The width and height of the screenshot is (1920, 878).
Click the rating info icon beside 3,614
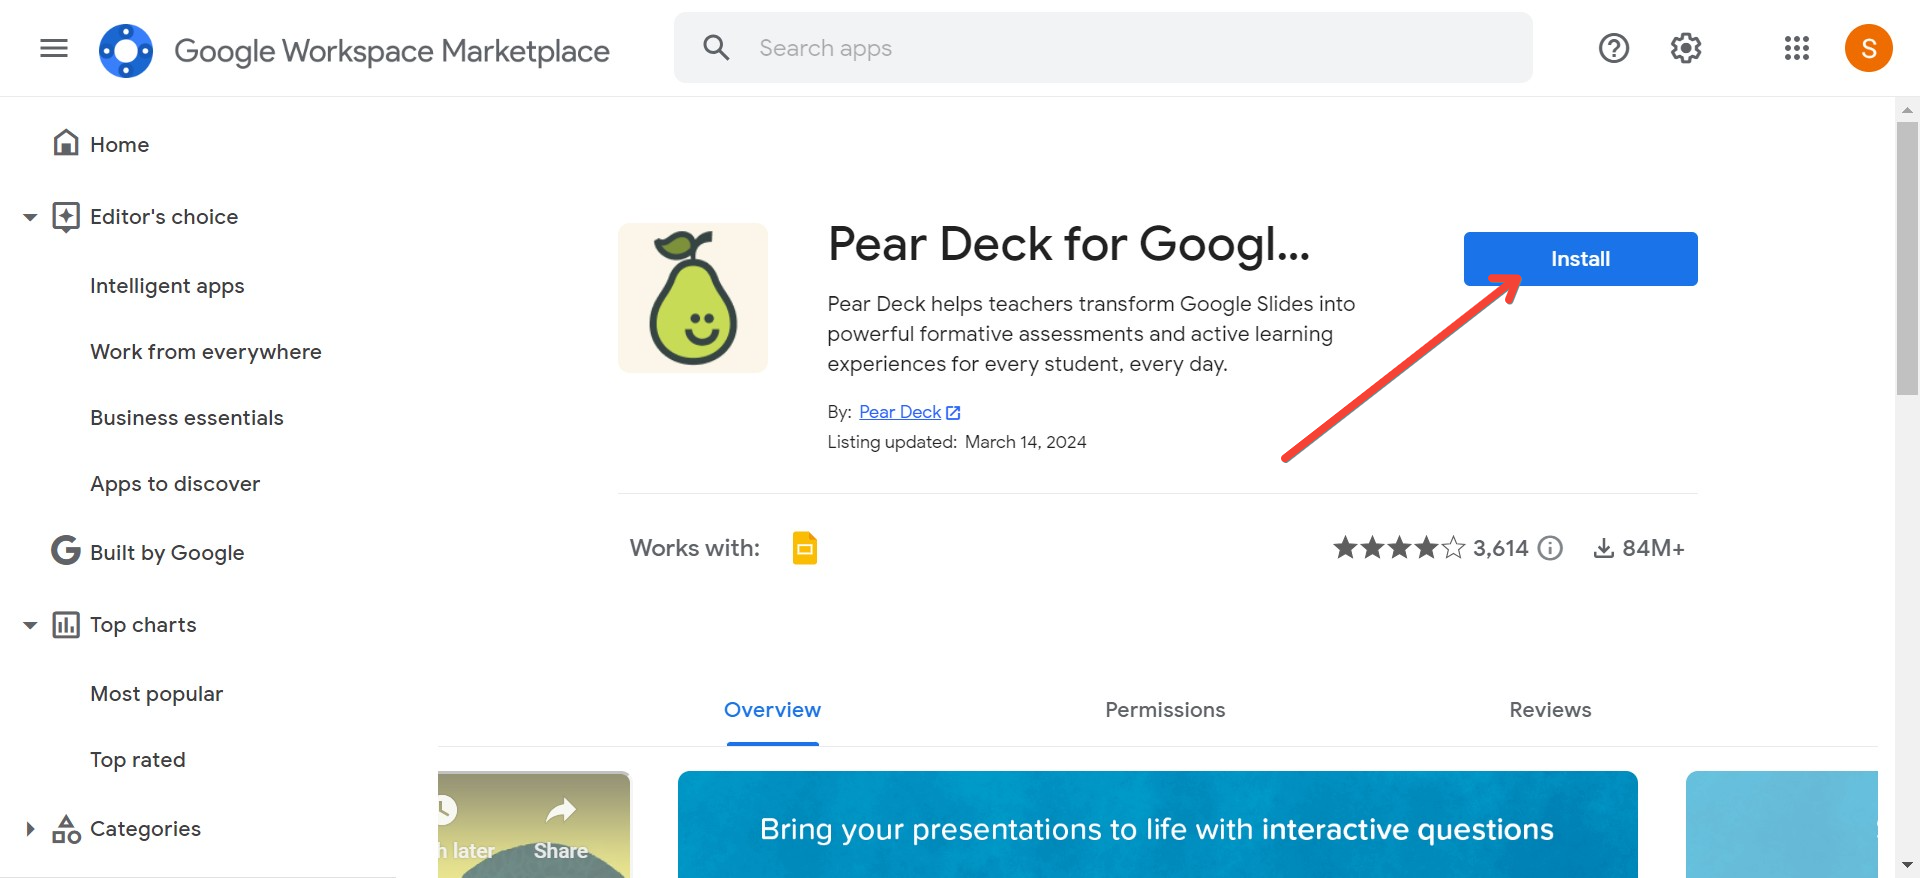click(1550, 548)
